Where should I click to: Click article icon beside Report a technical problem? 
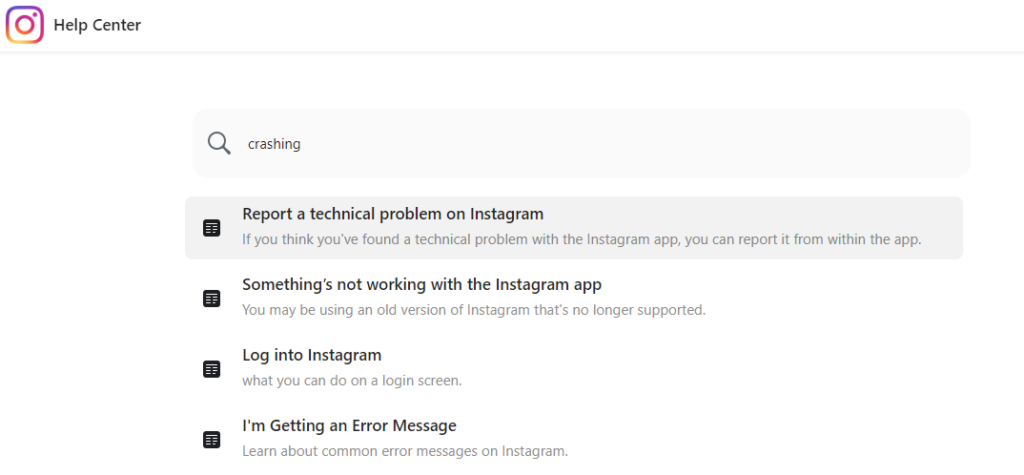click(x=212, y=228)
